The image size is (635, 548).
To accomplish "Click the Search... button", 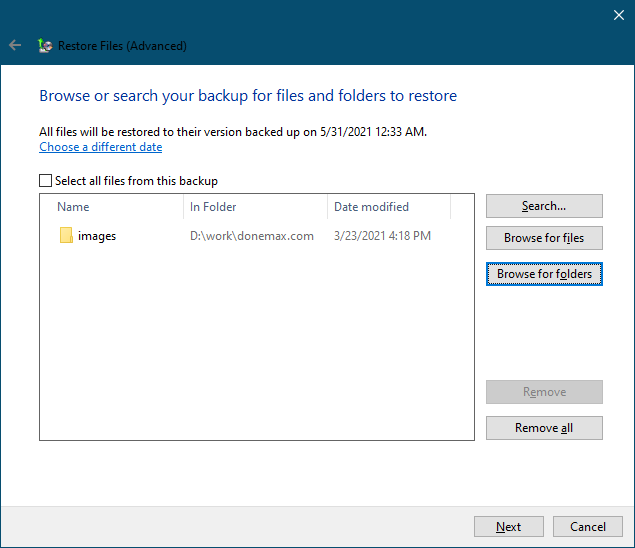I will click(x=544, y=206).
